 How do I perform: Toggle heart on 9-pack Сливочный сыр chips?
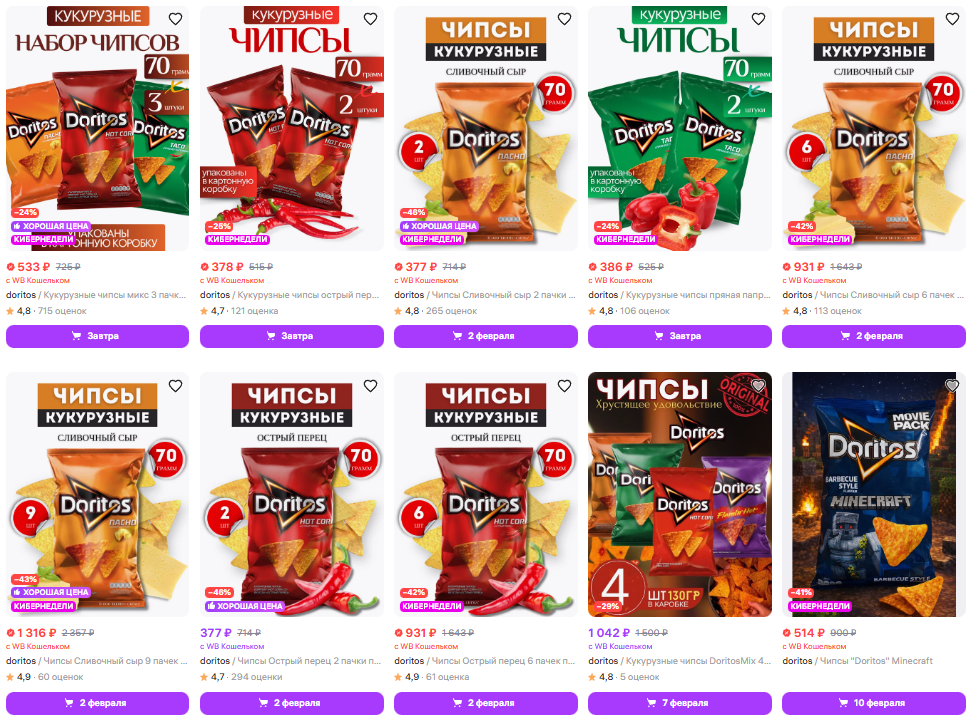click(x=175, y=386)
